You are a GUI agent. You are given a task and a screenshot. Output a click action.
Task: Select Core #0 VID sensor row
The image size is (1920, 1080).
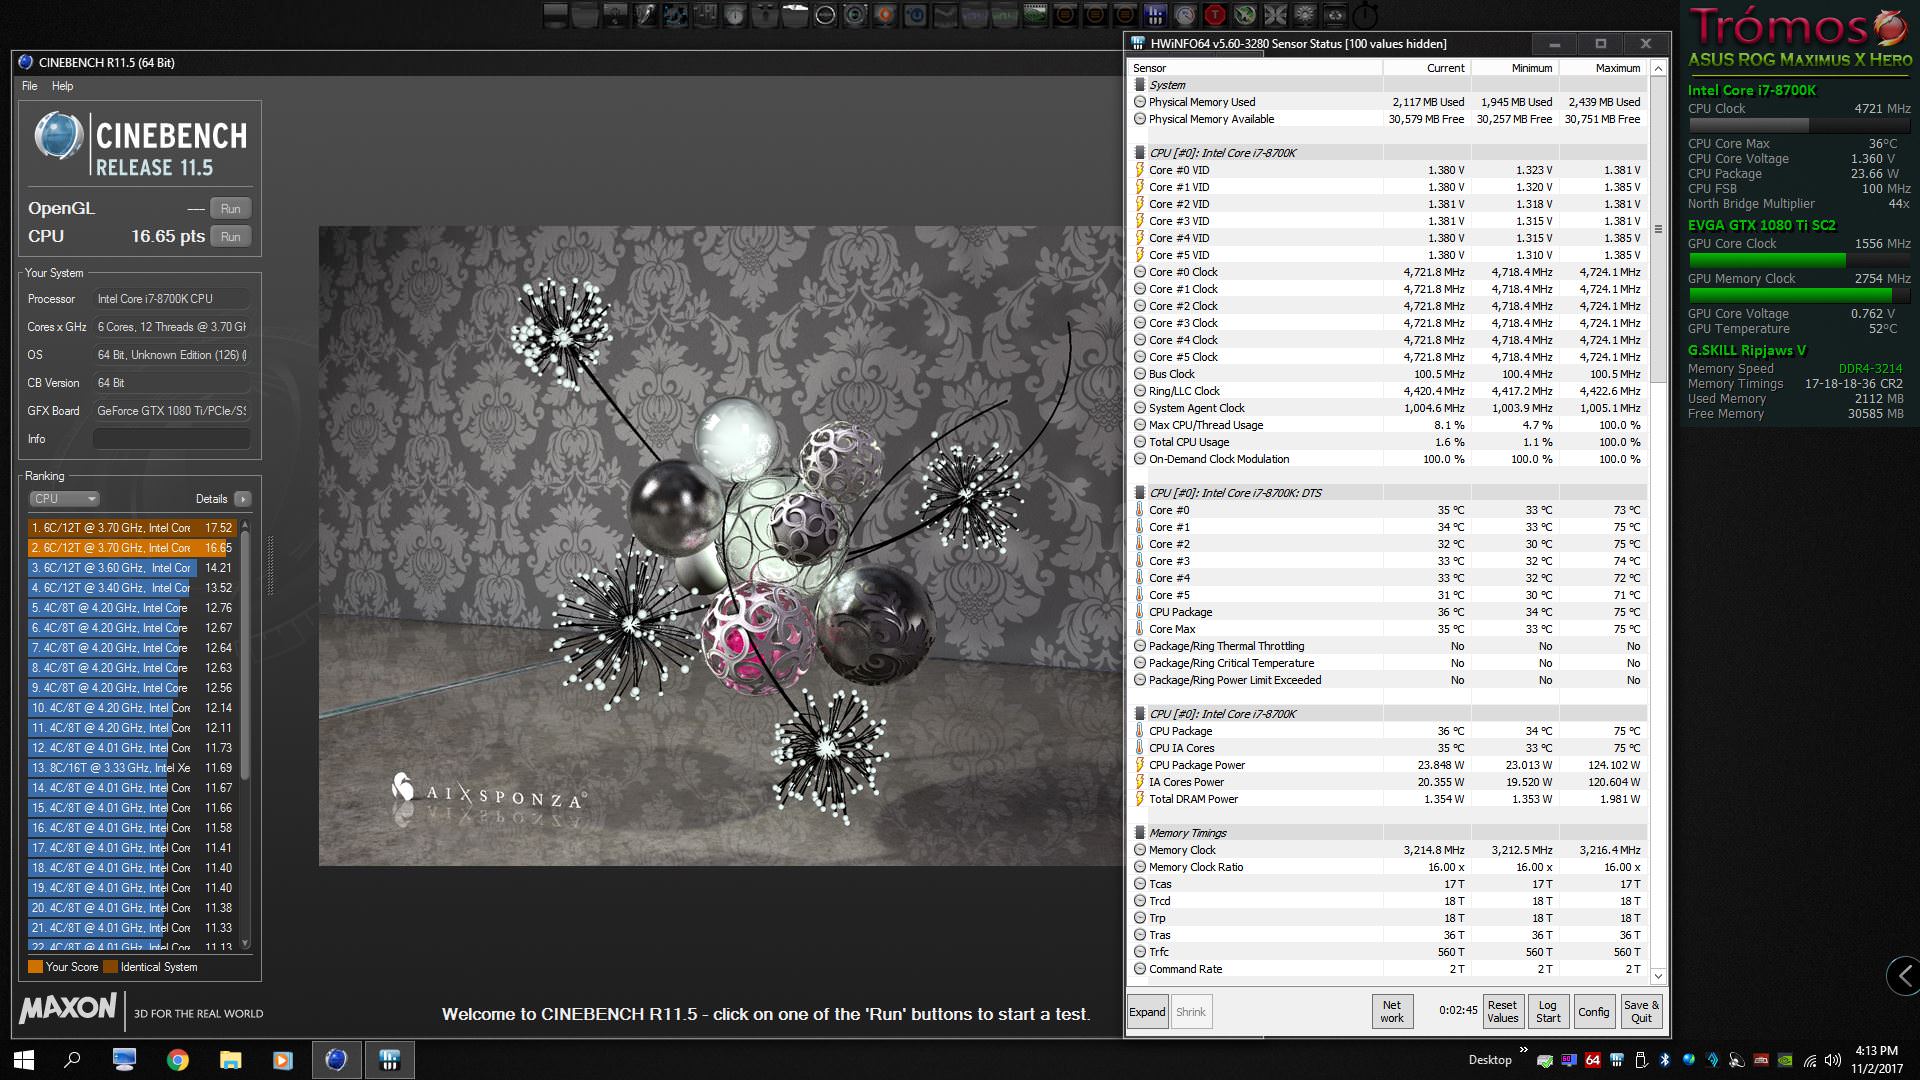[x=1388, y=170]
